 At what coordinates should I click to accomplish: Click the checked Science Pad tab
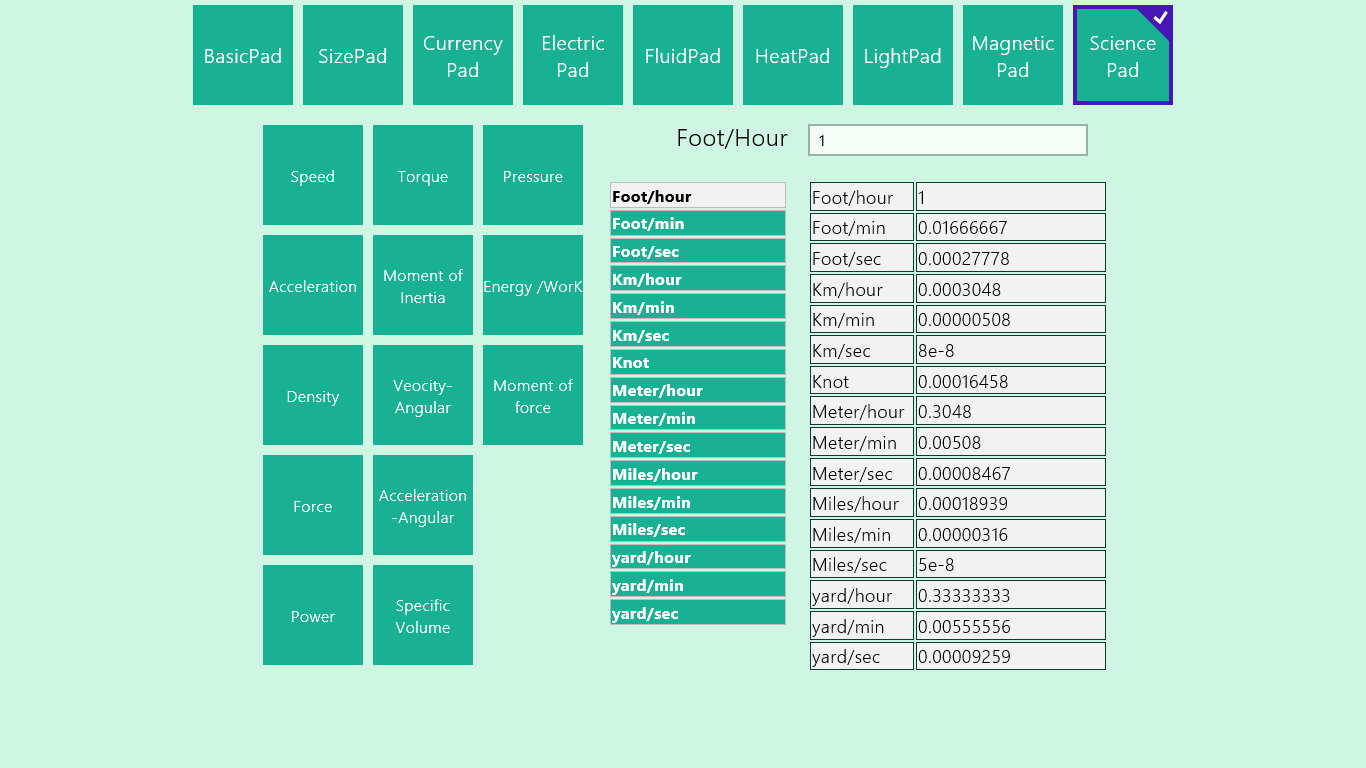pos(1123,55)
